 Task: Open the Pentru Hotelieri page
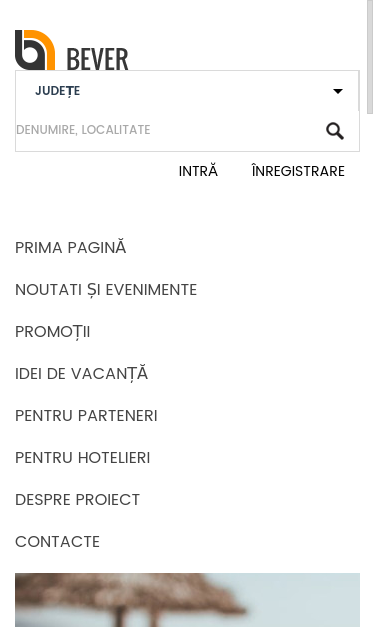(x=83, y=457)
